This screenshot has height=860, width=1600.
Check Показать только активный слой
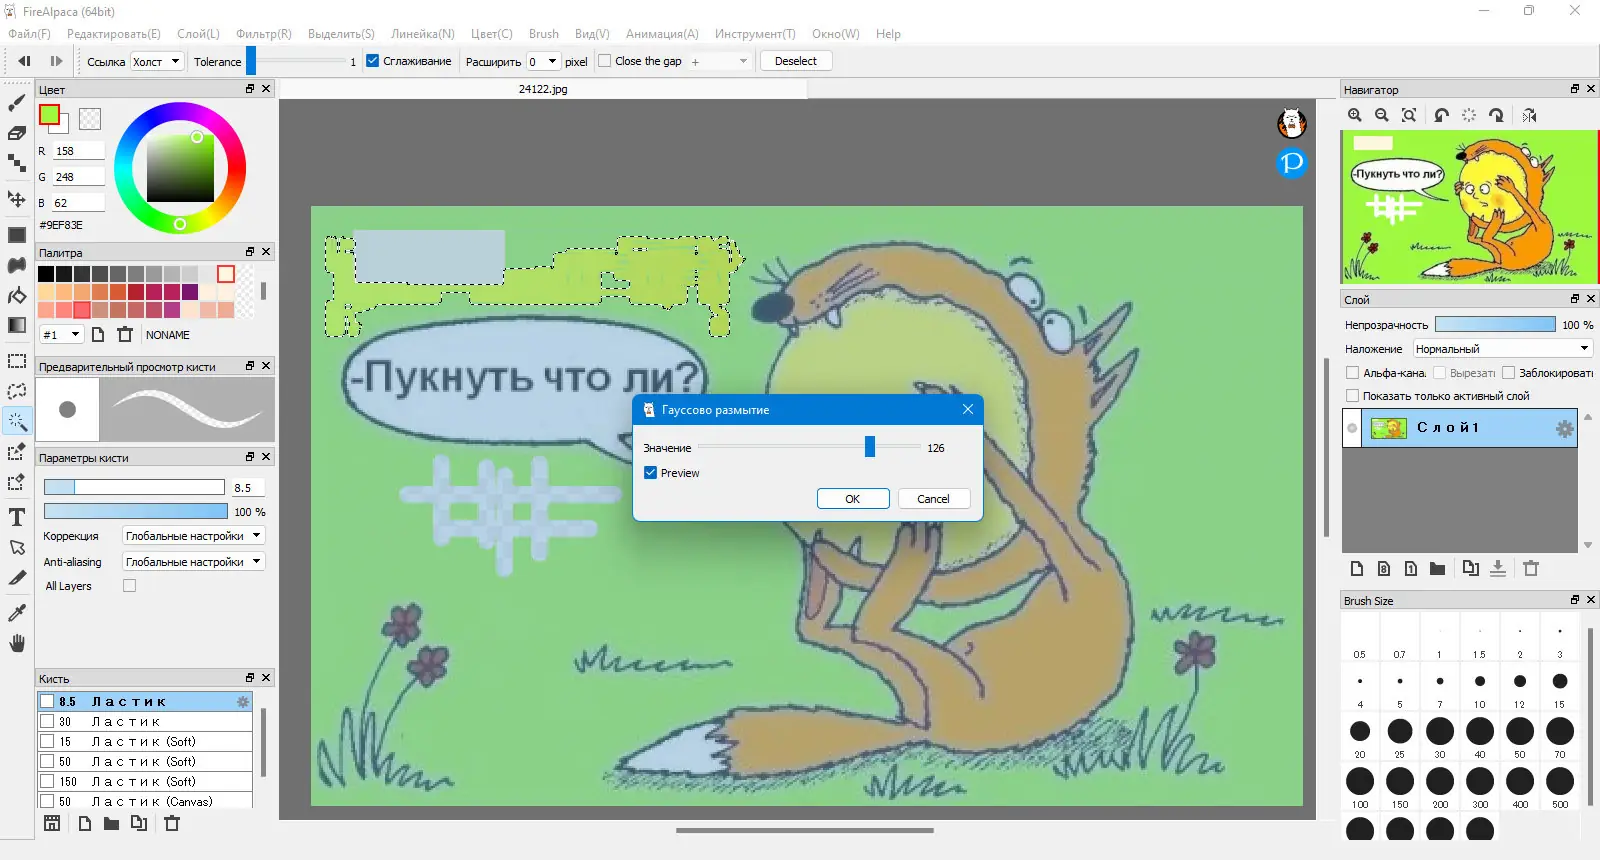point(1352,396)
